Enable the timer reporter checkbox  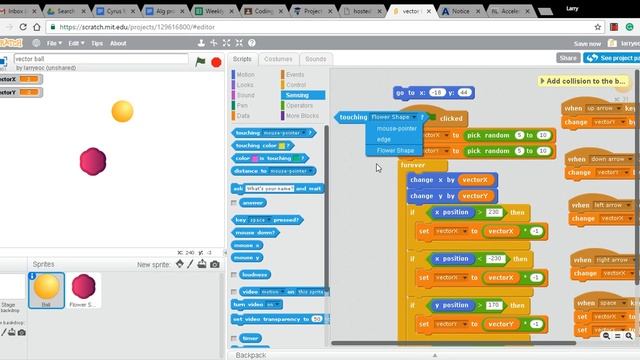[x=234, y=338]
